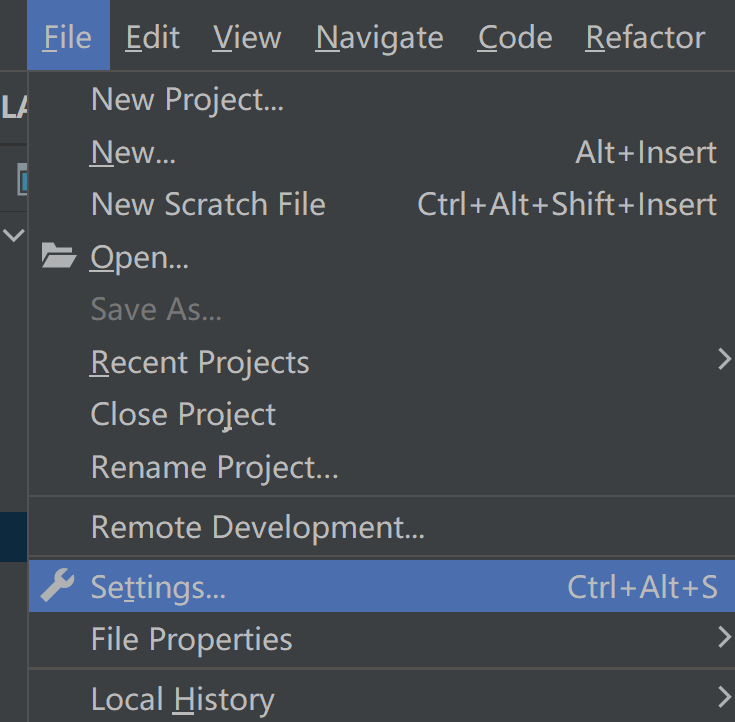Select the Settings... text label

(x=158, y=587)
